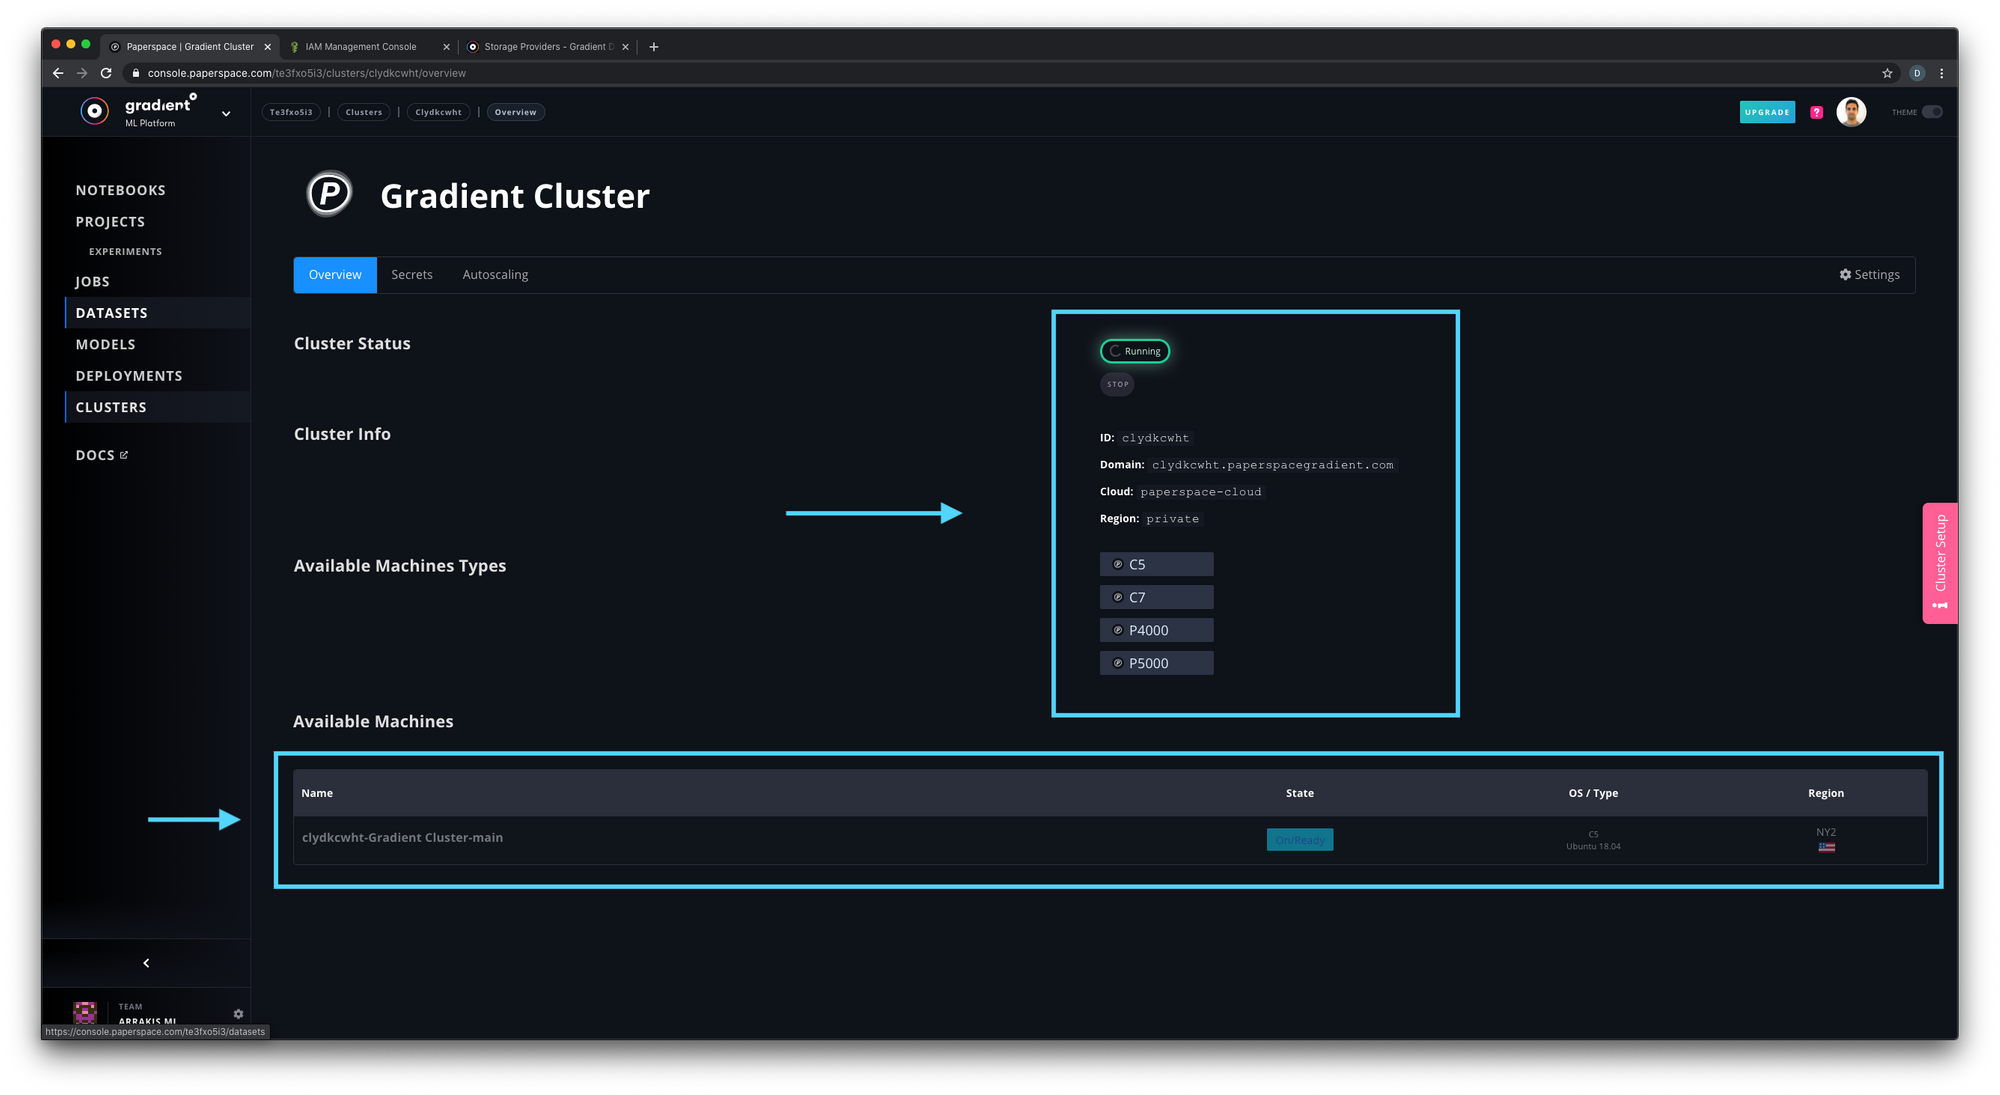Click the Arrakis team avatar

pos(85,1012)
